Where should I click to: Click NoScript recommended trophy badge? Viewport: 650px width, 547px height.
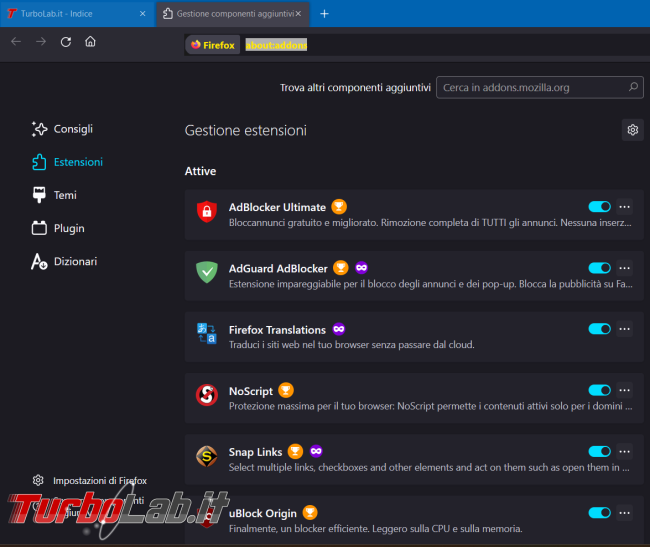click(x=286, y=390)
